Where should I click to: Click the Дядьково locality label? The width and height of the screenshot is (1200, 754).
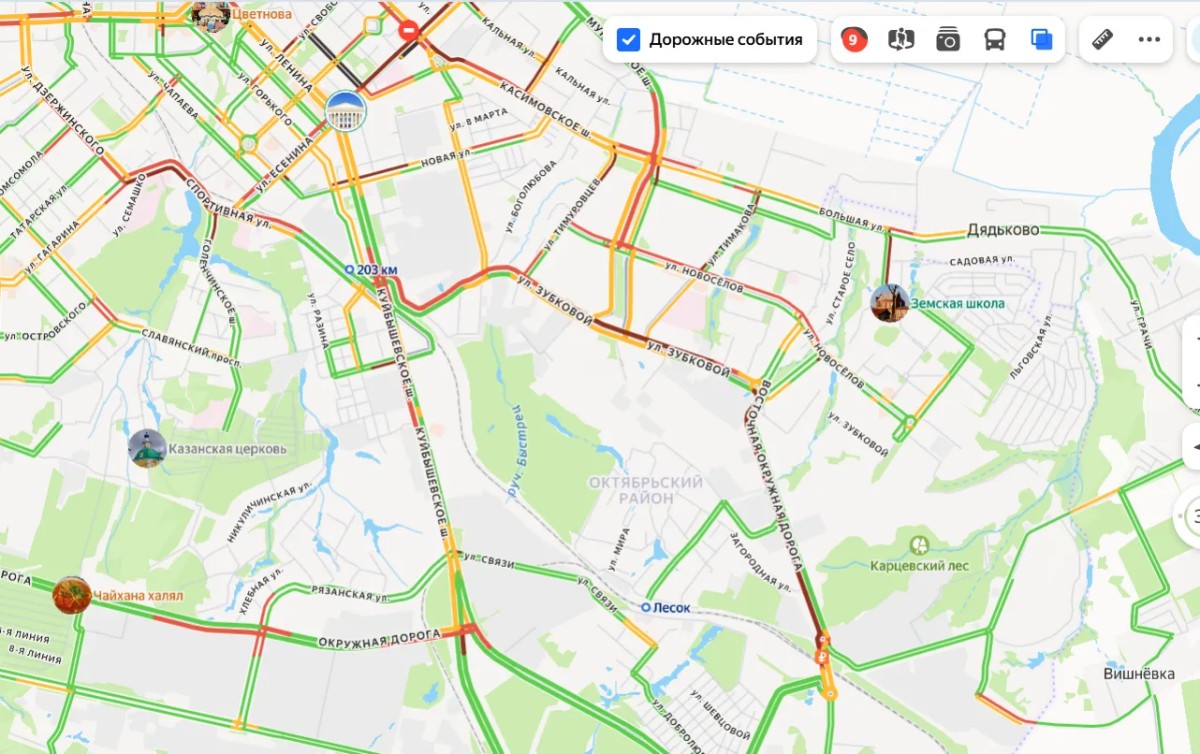(x=1003, y=230)
